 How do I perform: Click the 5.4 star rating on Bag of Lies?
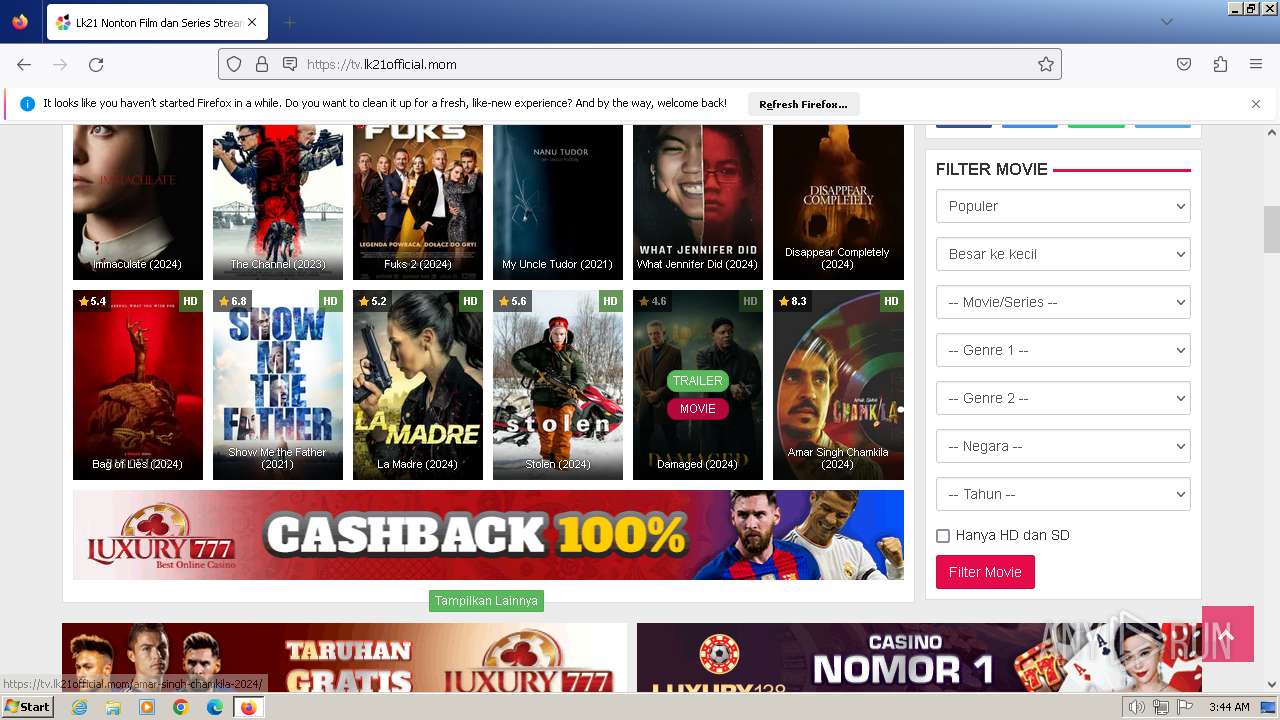tap(92, 301)
